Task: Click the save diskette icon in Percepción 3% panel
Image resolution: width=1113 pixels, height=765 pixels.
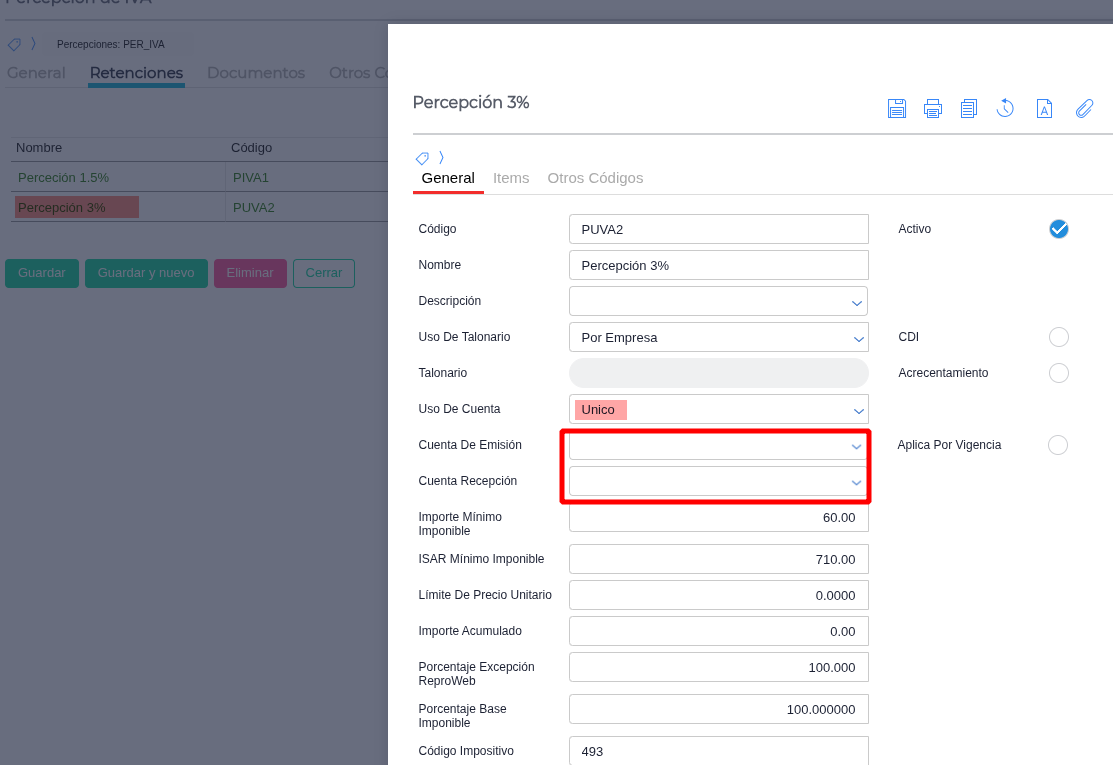Action: [x=897, y=109]
